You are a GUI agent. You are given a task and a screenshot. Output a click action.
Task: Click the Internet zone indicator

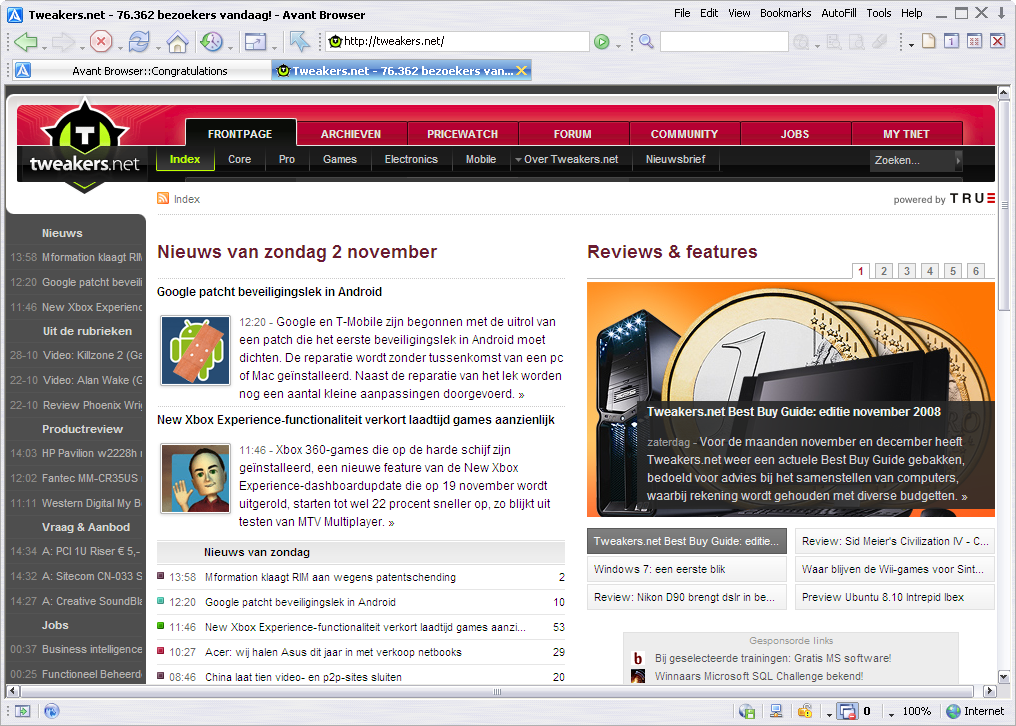point(975,711)
